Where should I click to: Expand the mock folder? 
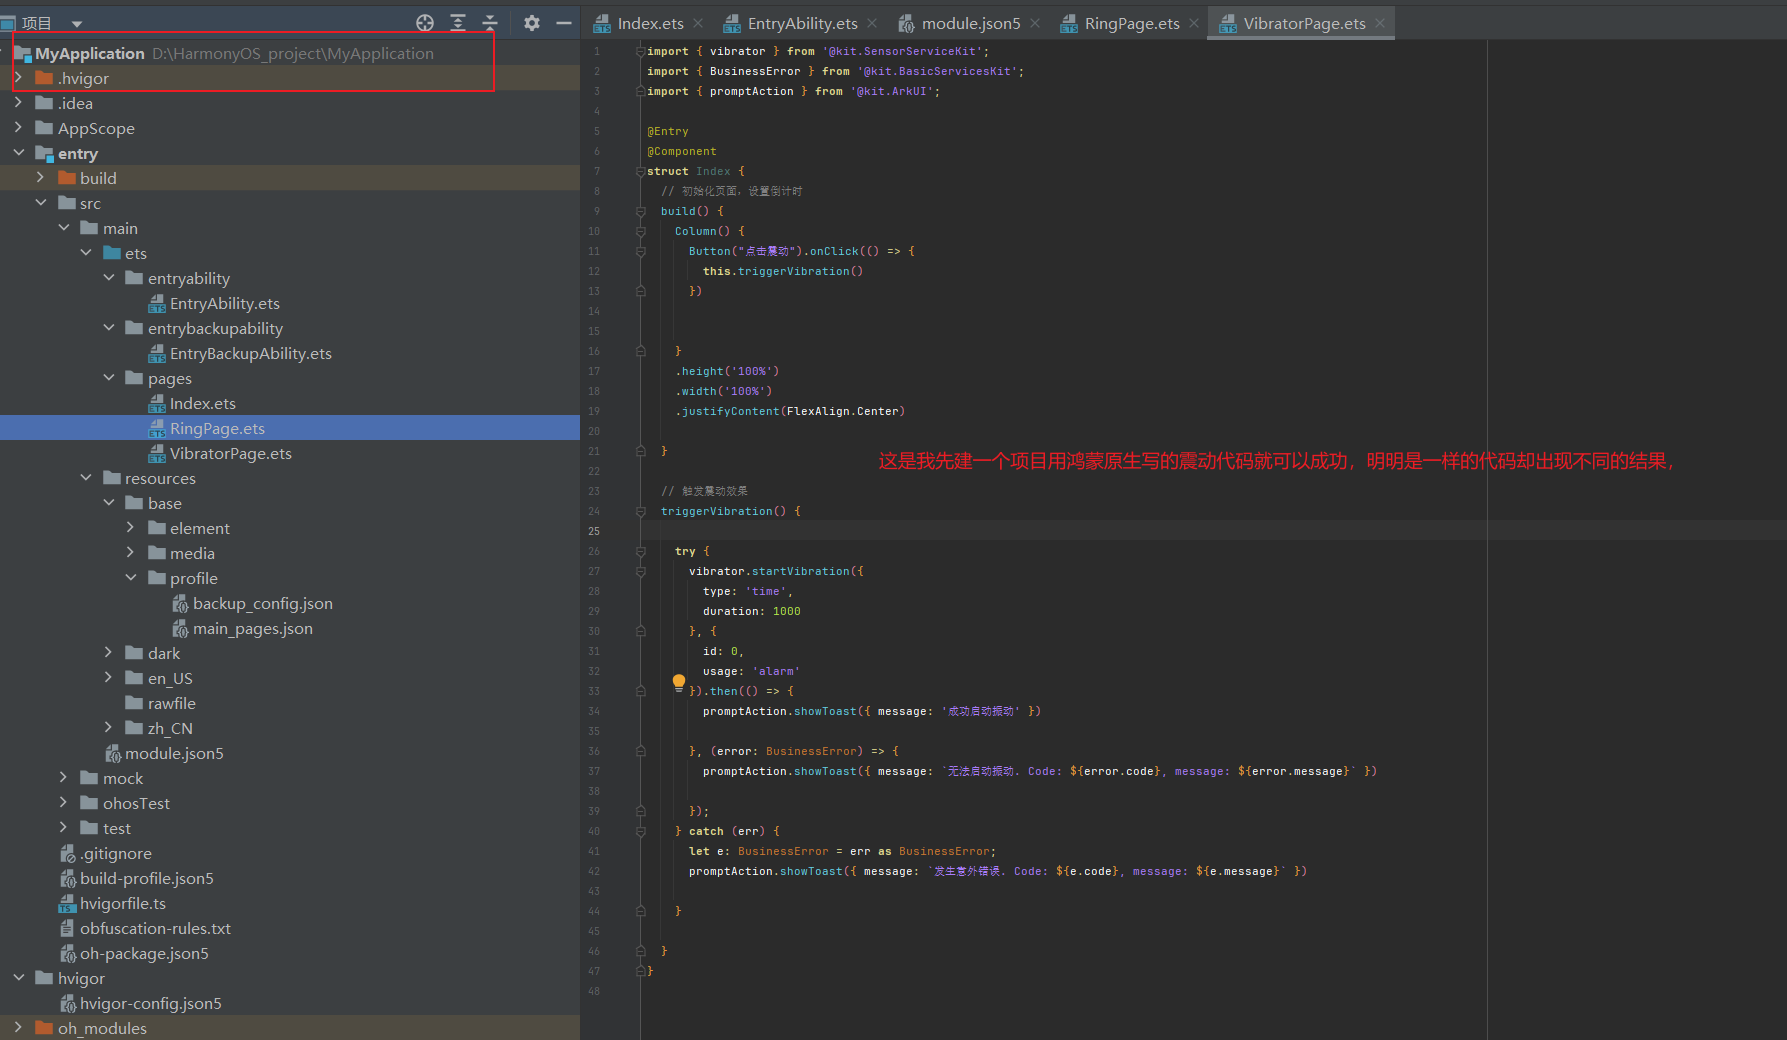[63, 778]
